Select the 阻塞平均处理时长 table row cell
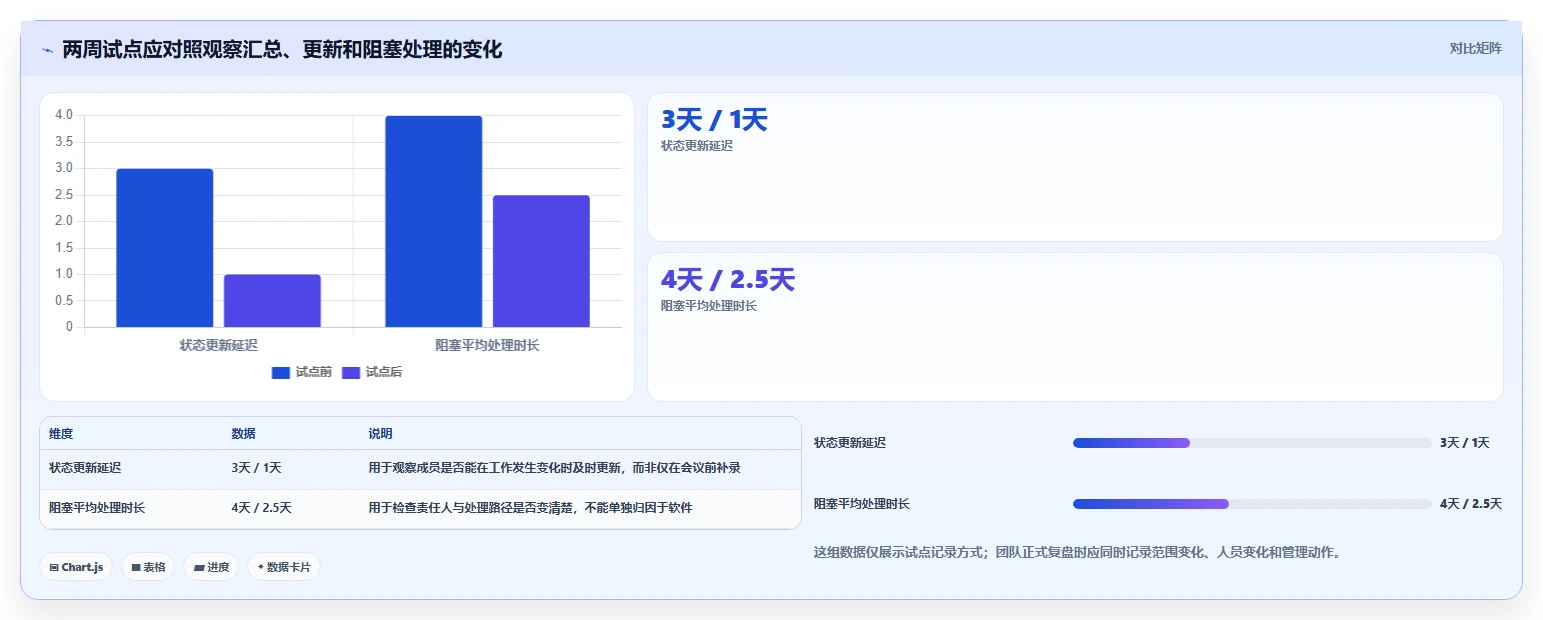 click(x=97, y=508)
